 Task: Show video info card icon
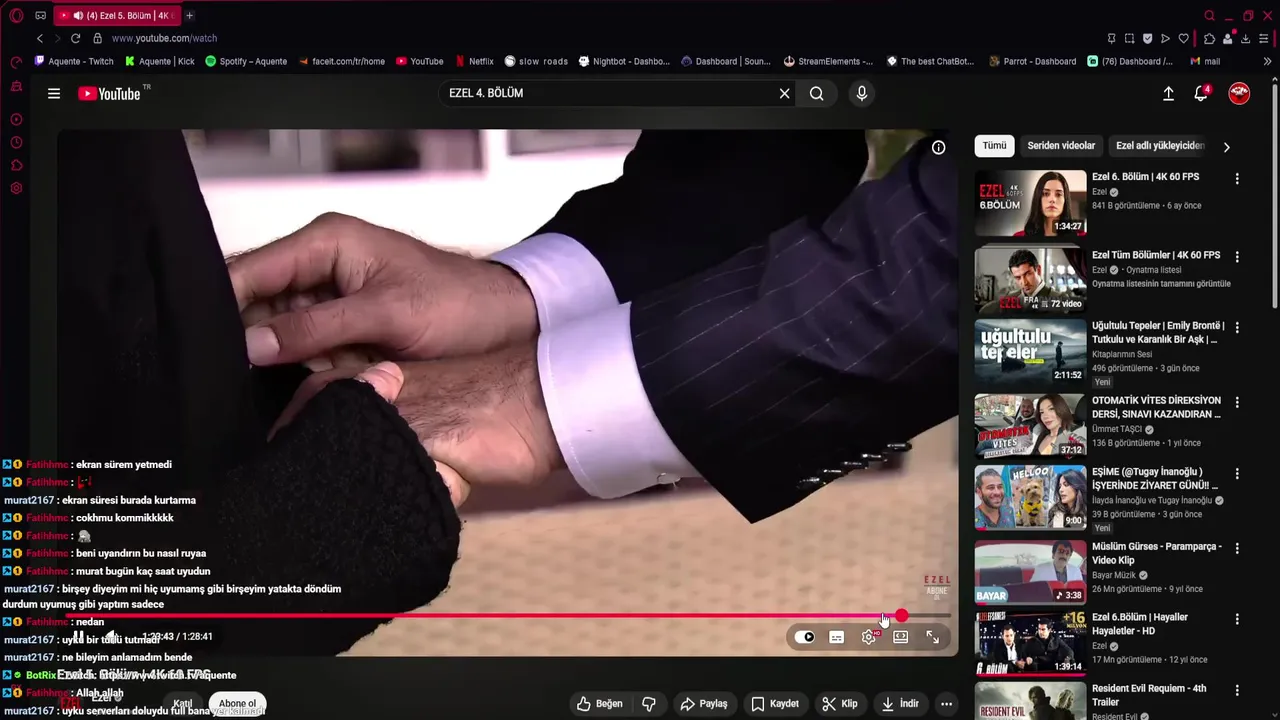coord(938,147)
